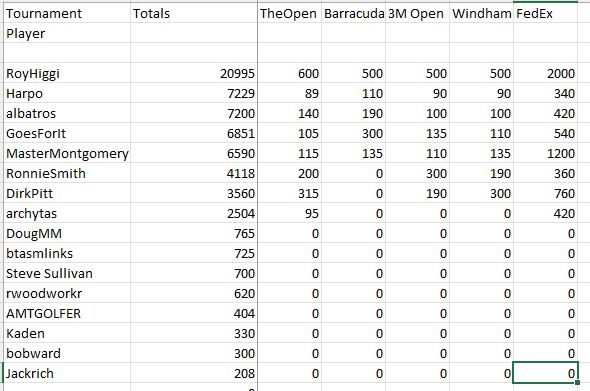Click MasterMontgomery's FedEx value 1200

(545, 153)
